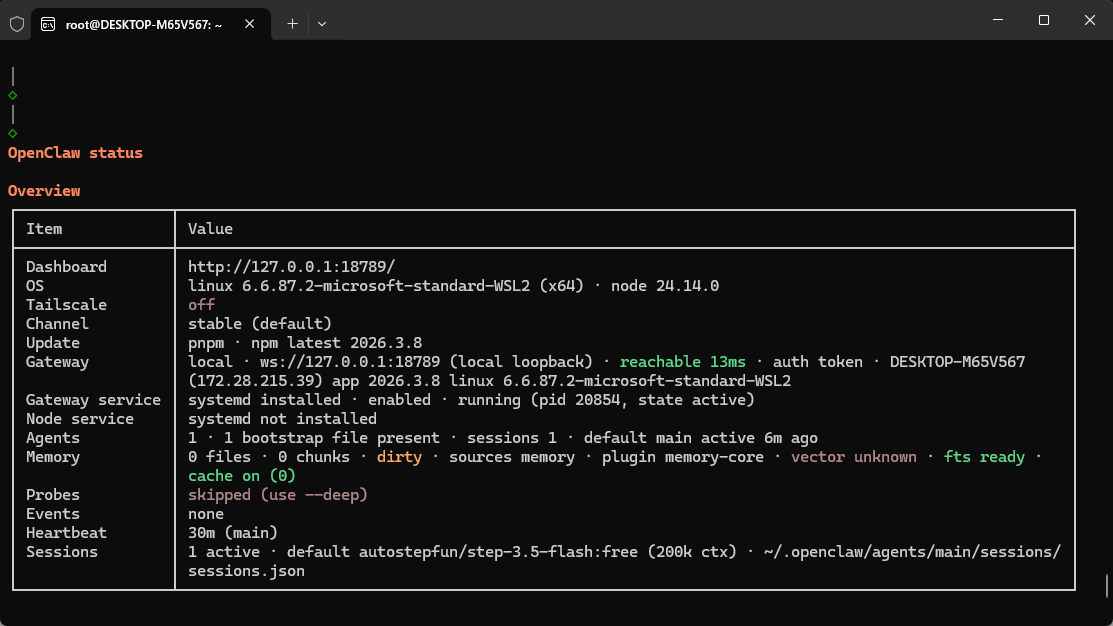Click the Value column header
This screenshot has width=1113, height=626.
click(210, 229)
